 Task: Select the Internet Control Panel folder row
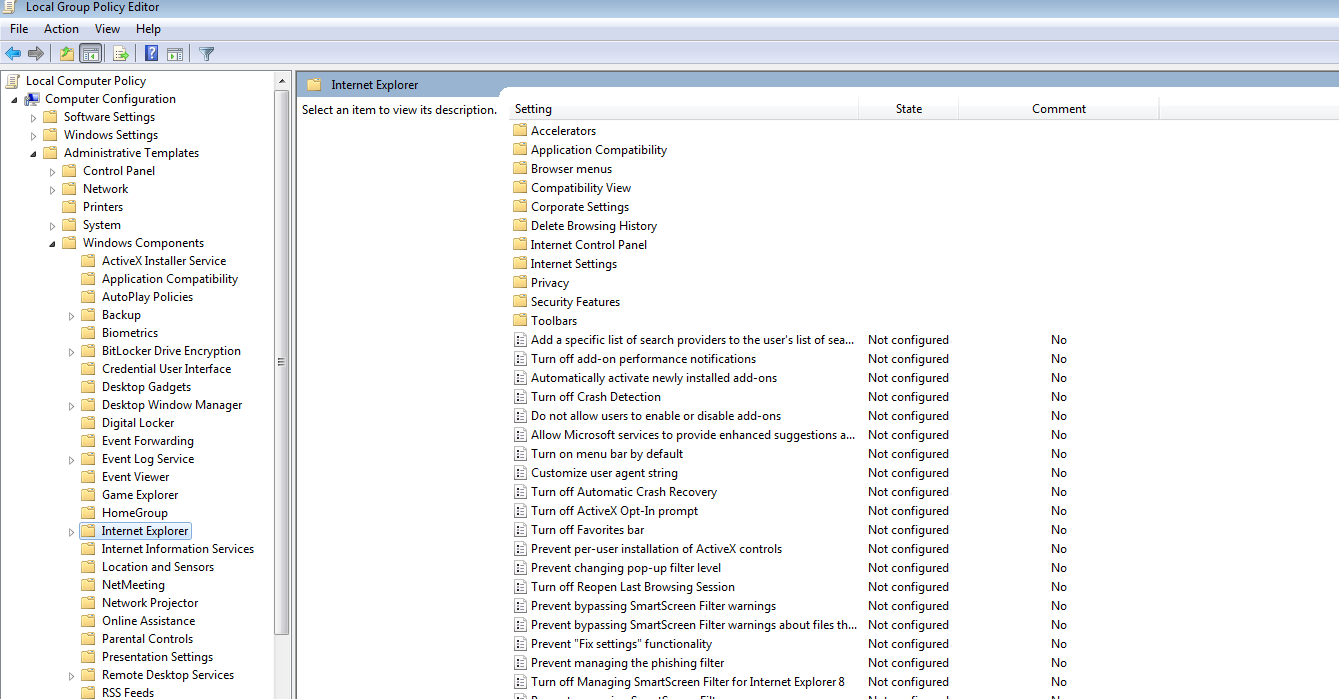pyautogui.click(x=589, y=245)
